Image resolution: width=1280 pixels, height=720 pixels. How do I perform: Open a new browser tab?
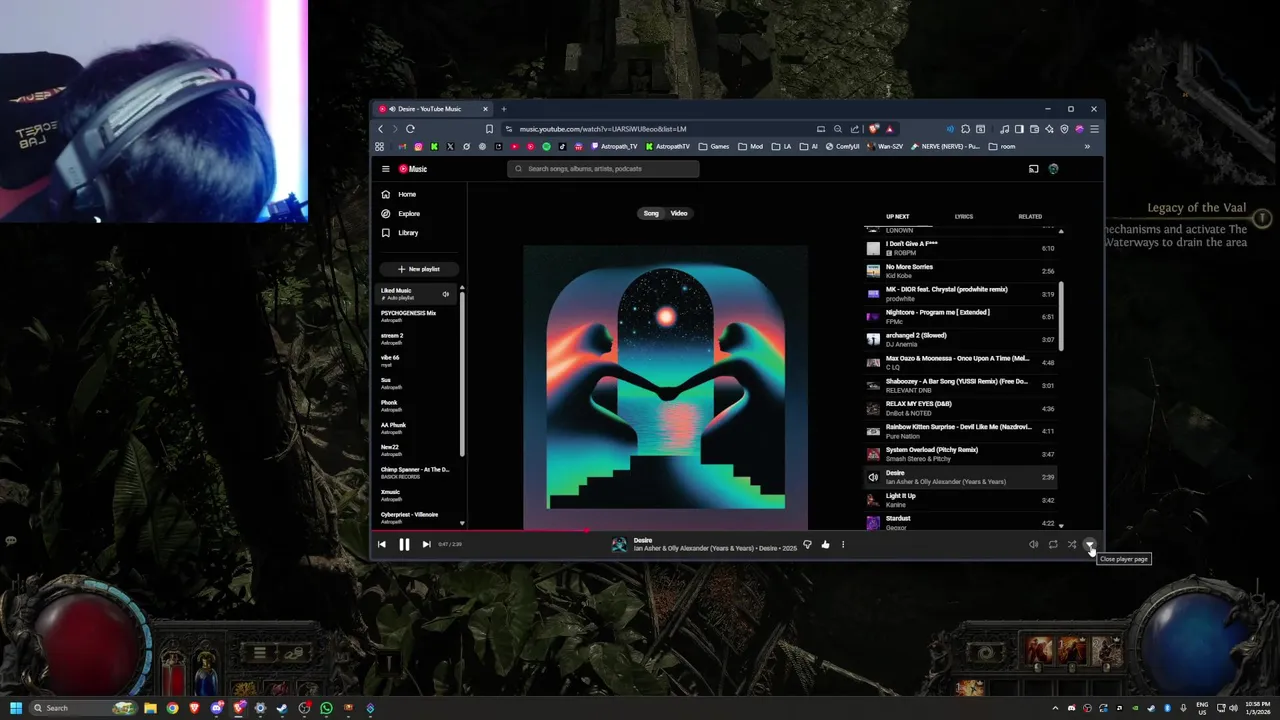coord(503,109)
